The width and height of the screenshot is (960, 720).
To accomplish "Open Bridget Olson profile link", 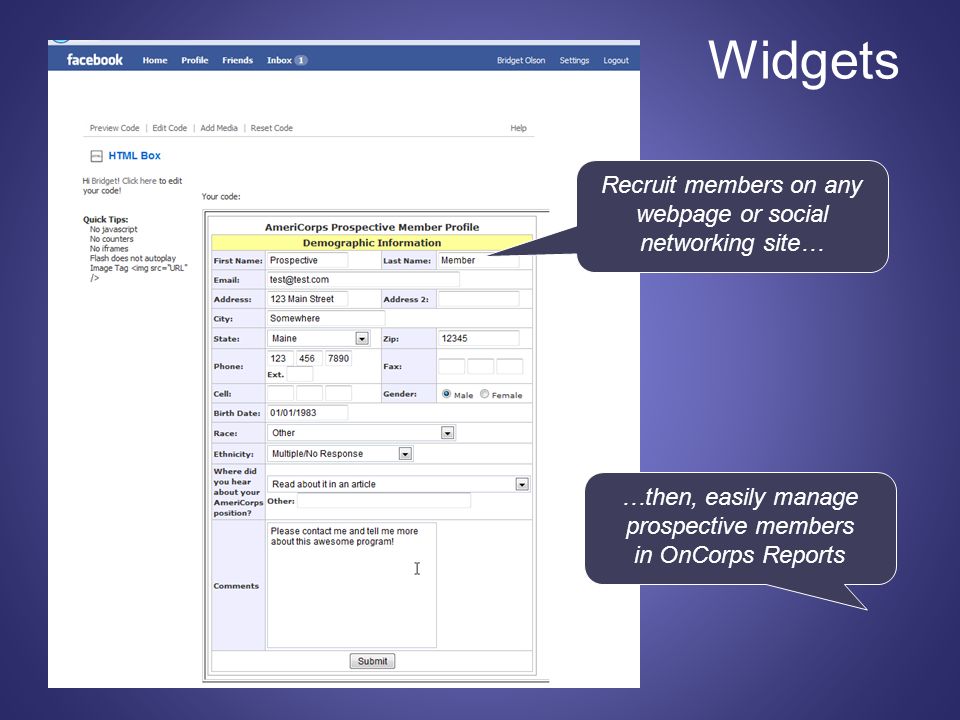I will point(521,60).
